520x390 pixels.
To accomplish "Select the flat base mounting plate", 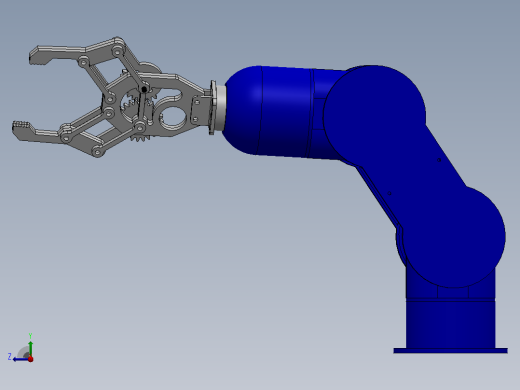I will point(450,351).
